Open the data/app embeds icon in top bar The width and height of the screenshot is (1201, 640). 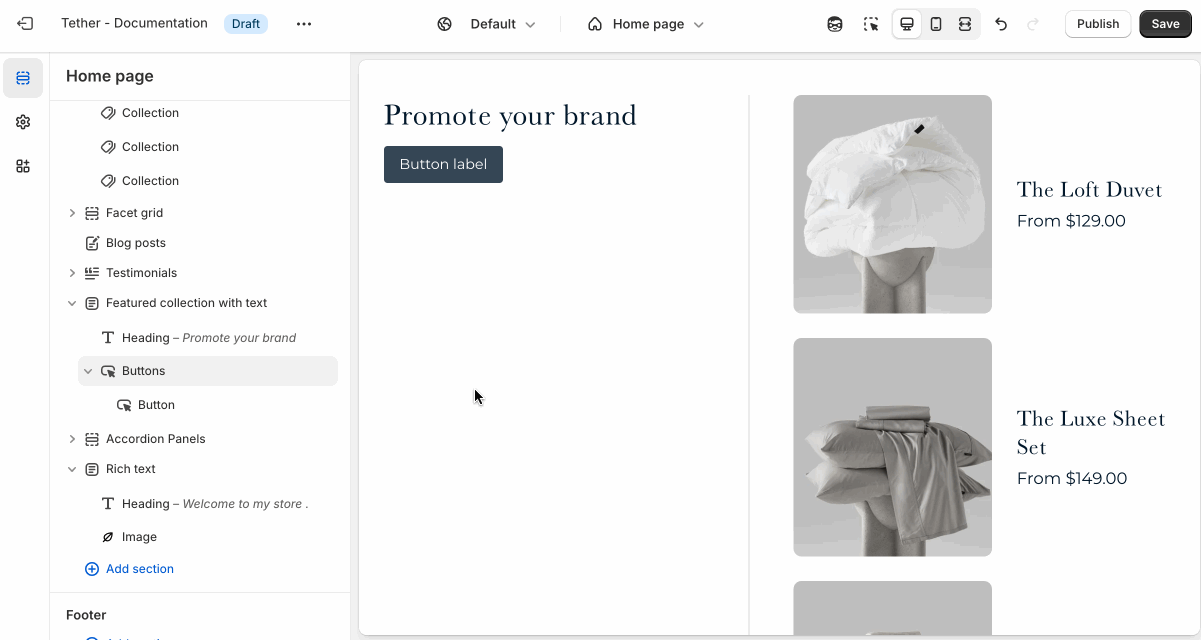[x=835, y=24]
